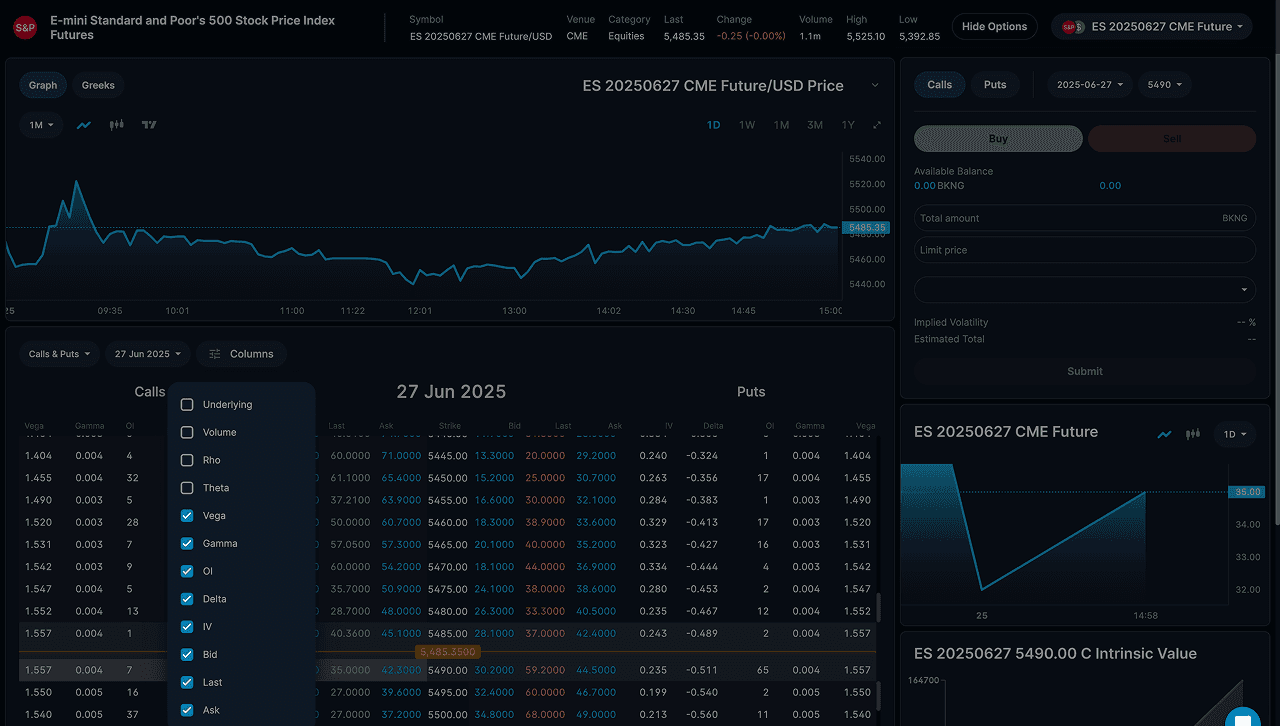Enable the Underlying column checkbox
Image resolution: width=1280 pixels, height=726 pixels.
pos(187,405)
